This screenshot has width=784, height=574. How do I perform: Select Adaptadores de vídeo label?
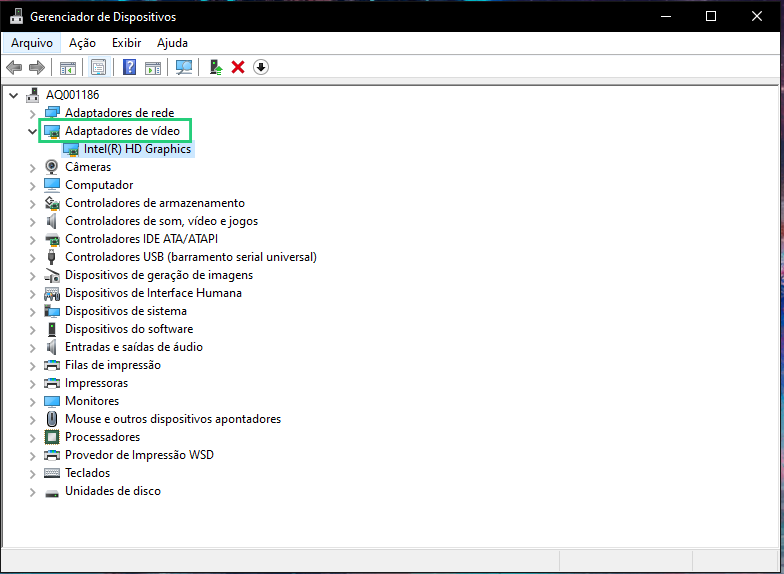[122, 131]
